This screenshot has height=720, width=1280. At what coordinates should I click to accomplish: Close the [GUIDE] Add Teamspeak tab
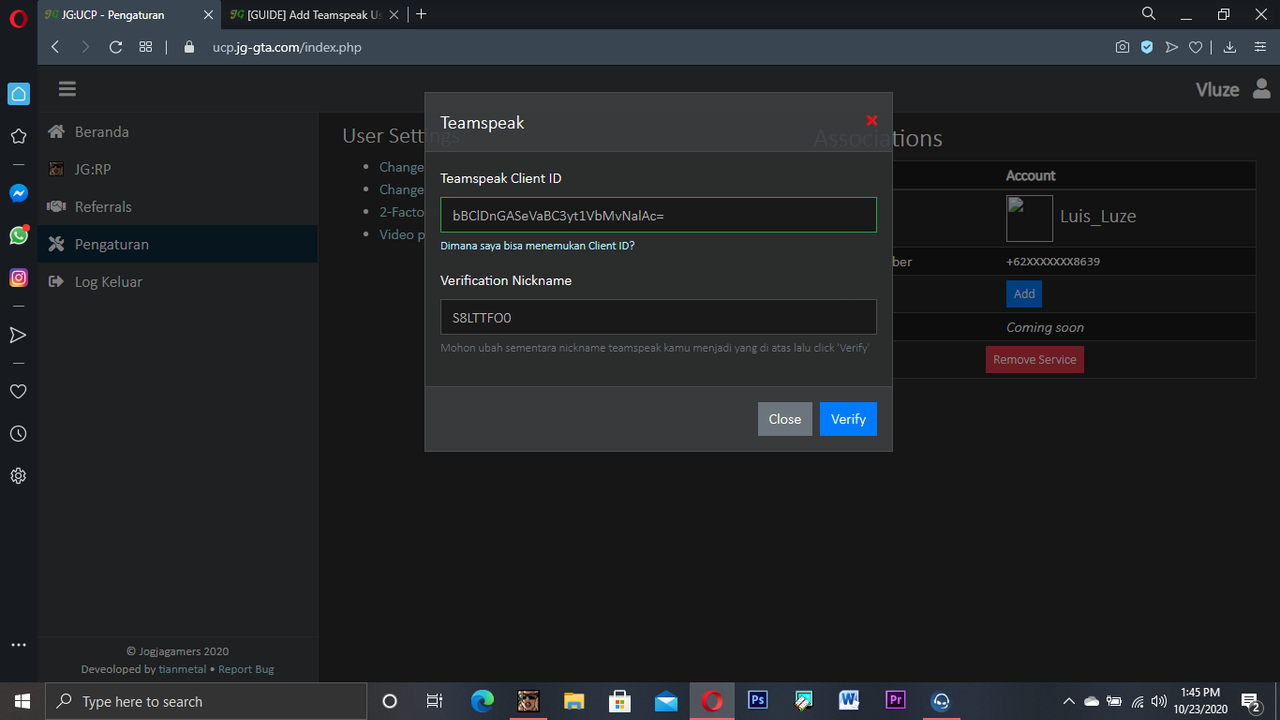(392, 15)
